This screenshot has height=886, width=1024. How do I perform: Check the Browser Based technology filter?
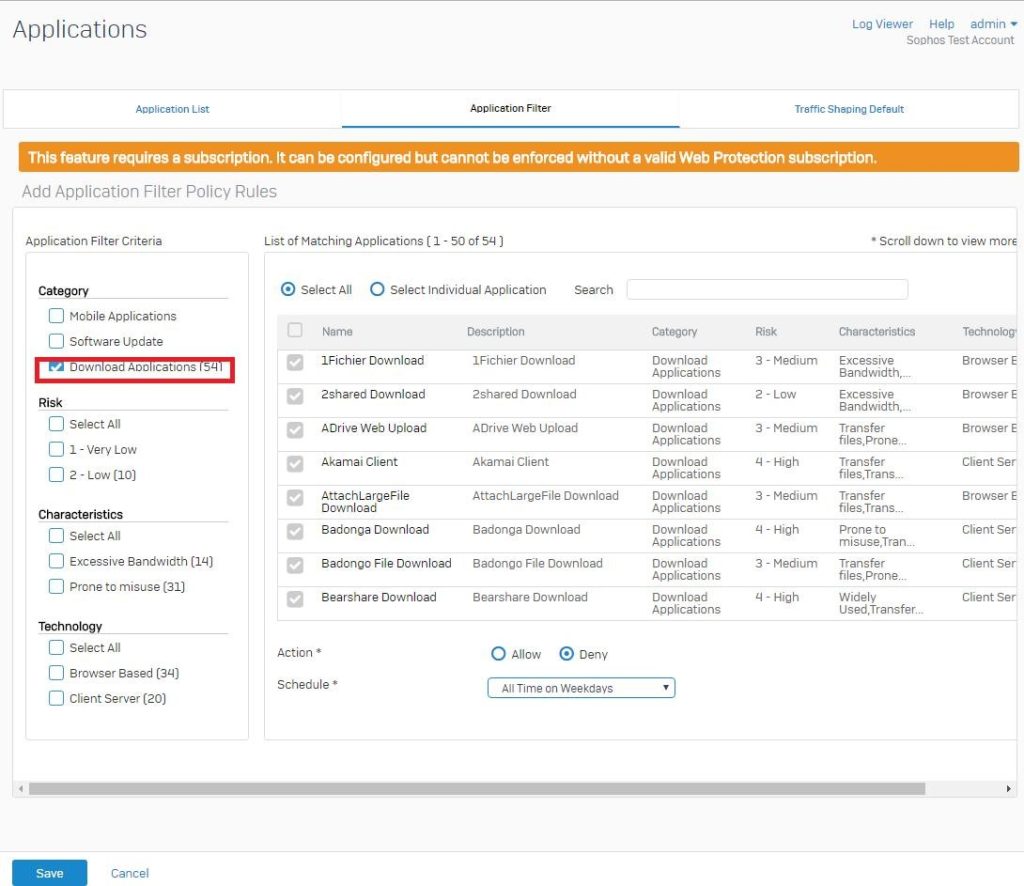coord(57,673)
